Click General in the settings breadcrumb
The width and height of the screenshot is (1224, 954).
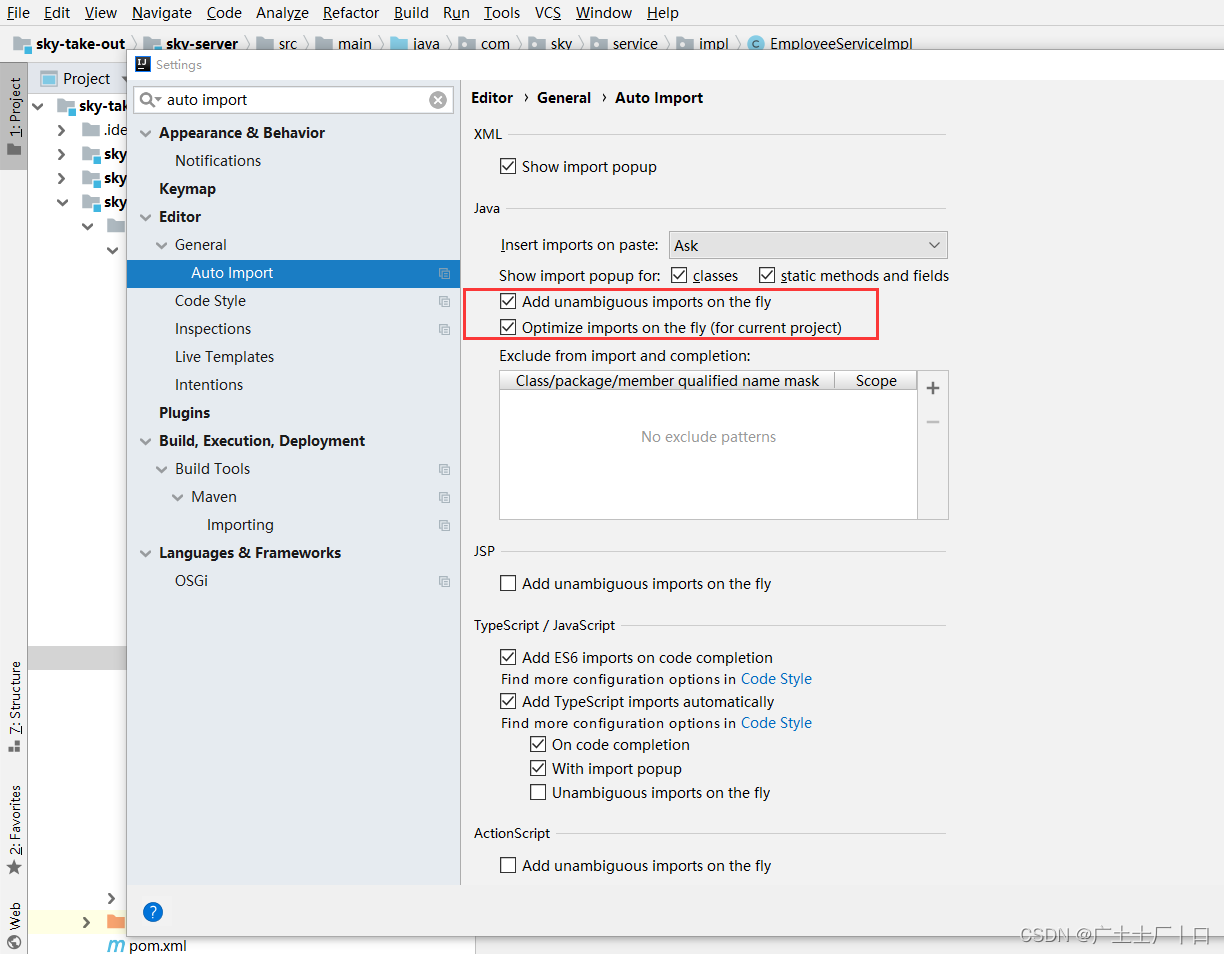(x=564, y=98)
